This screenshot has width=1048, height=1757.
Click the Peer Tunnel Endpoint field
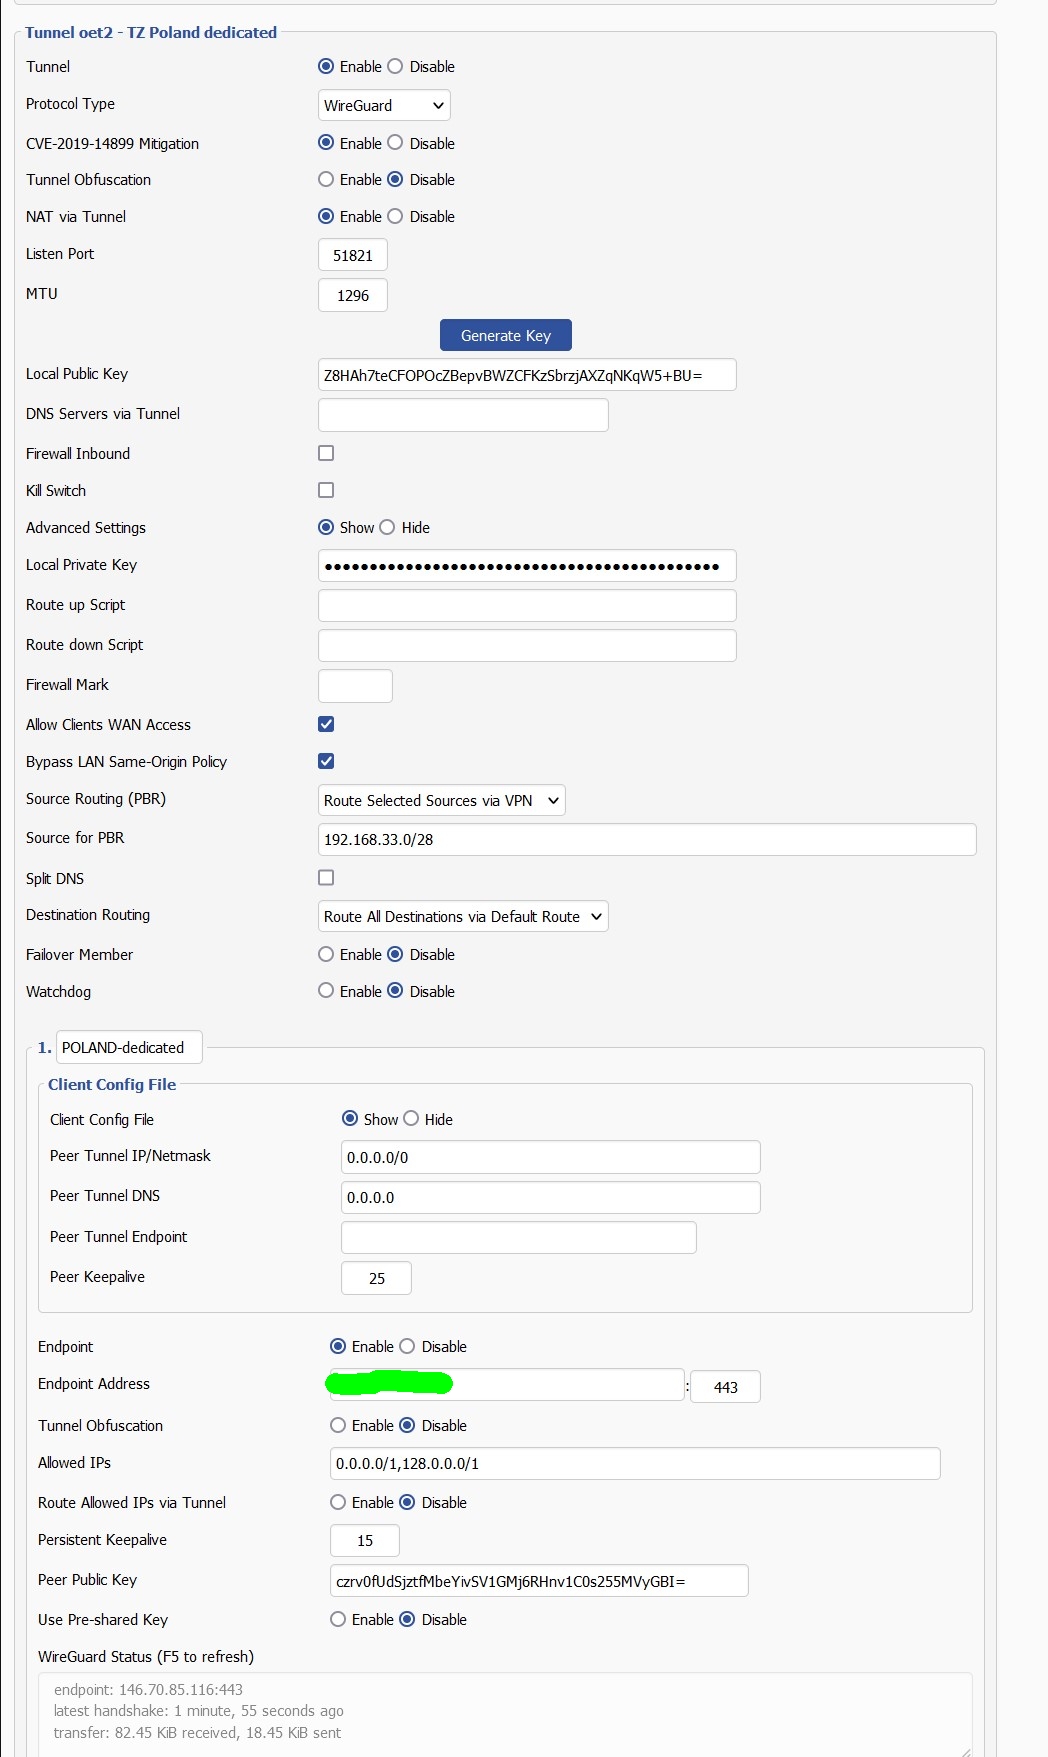[x=518, y=1238]
